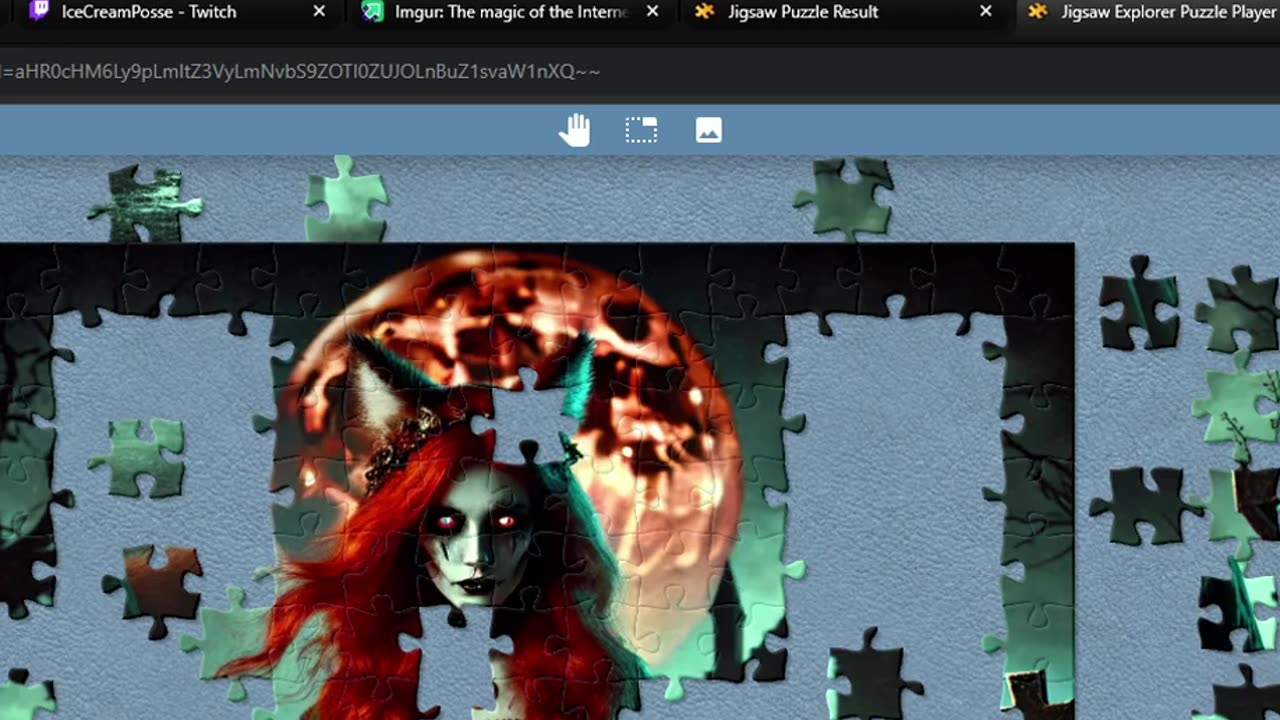The width and height of the screenshot is (1280, 720).
Task: Click the woman's face in the assembled puzzle
Action: pos(478,535)
